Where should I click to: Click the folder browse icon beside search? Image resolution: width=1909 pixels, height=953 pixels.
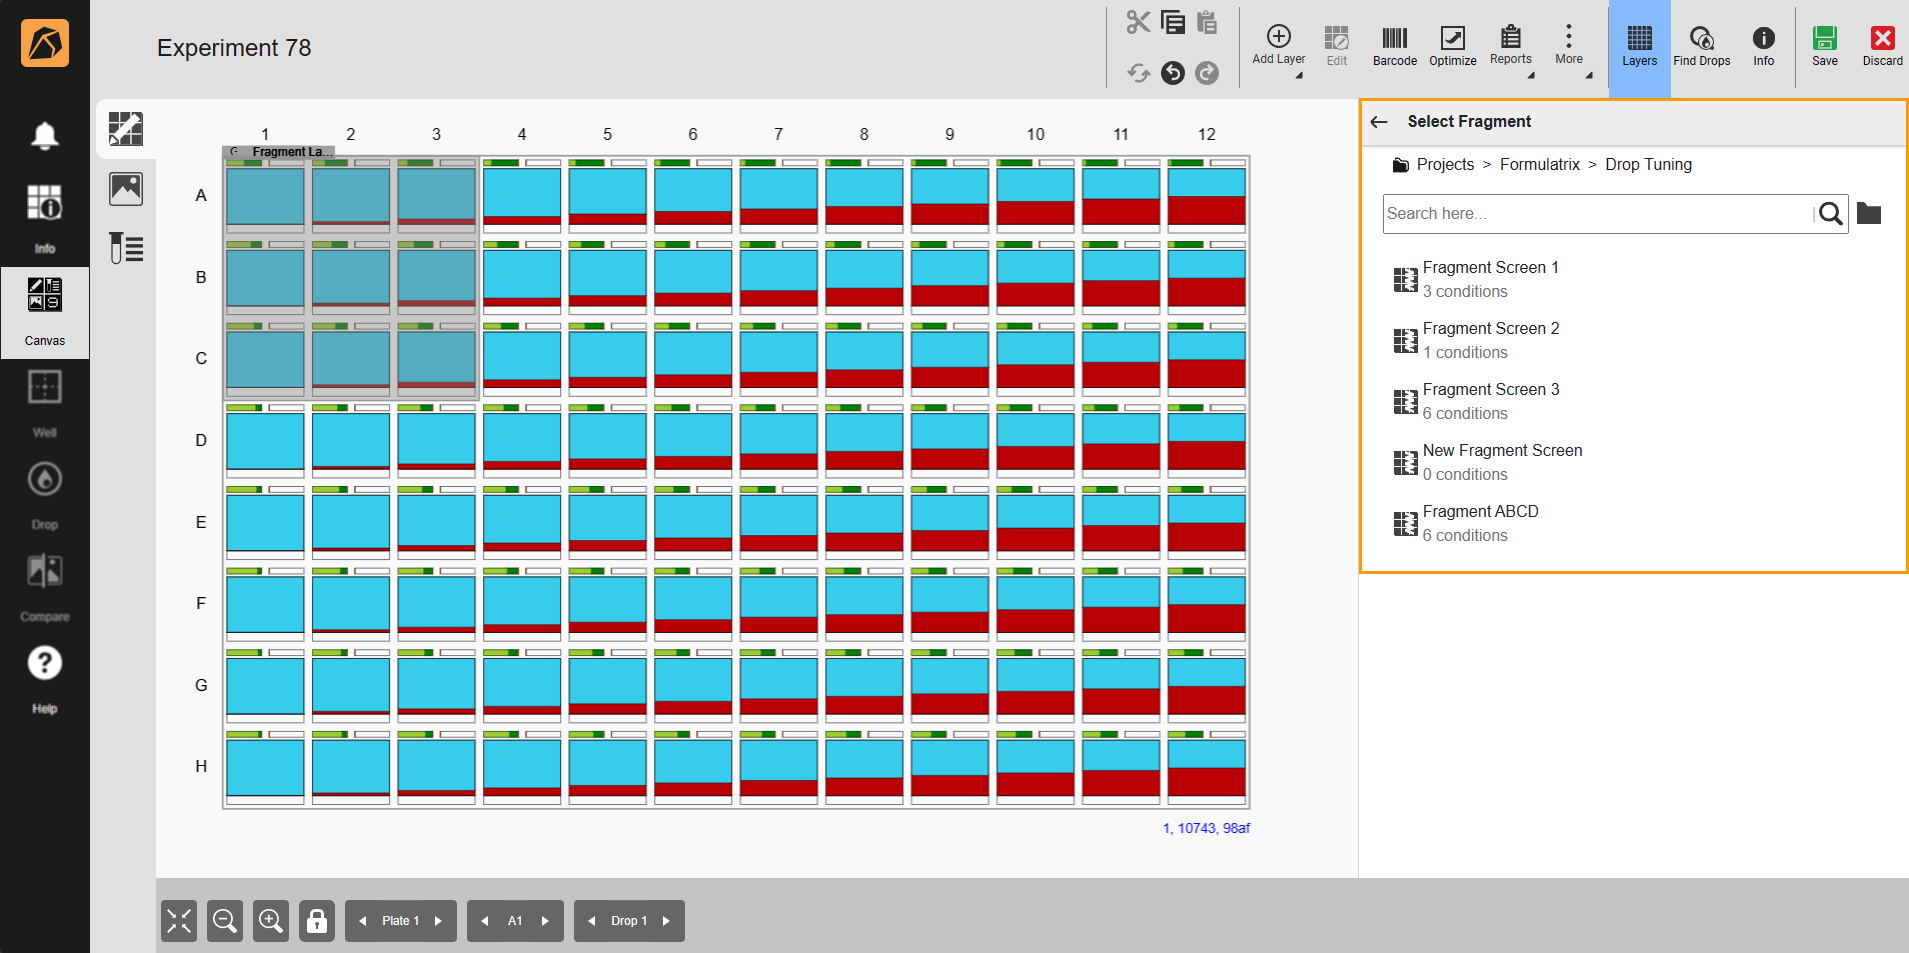click(x=1868, y=213)
